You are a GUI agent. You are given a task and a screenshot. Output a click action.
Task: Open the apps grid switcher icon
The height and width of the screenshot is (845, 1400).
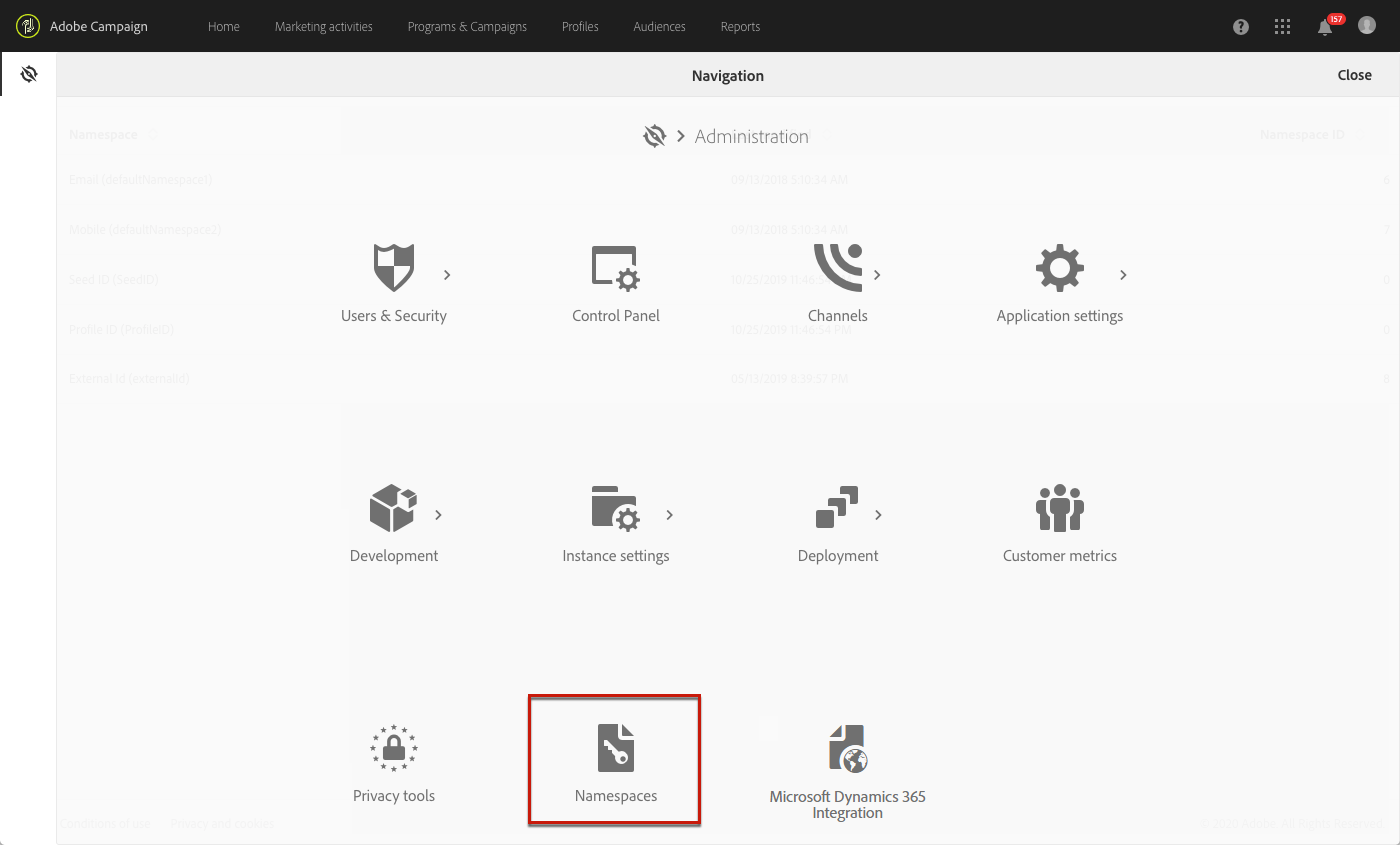tap(1283, 27)
